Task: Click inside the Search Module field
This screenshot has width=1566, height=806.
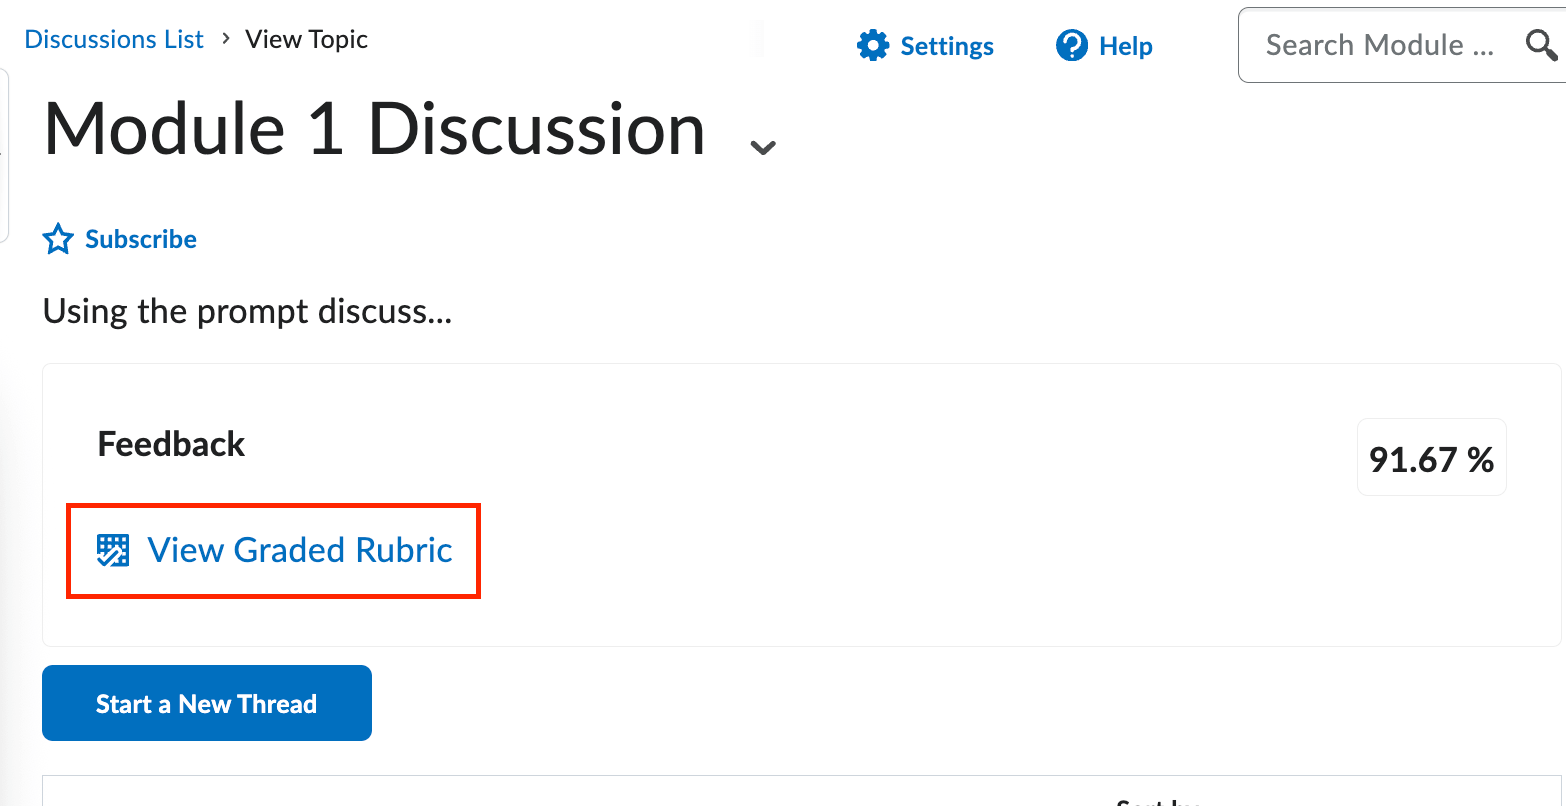Action: click(1380, 45)
